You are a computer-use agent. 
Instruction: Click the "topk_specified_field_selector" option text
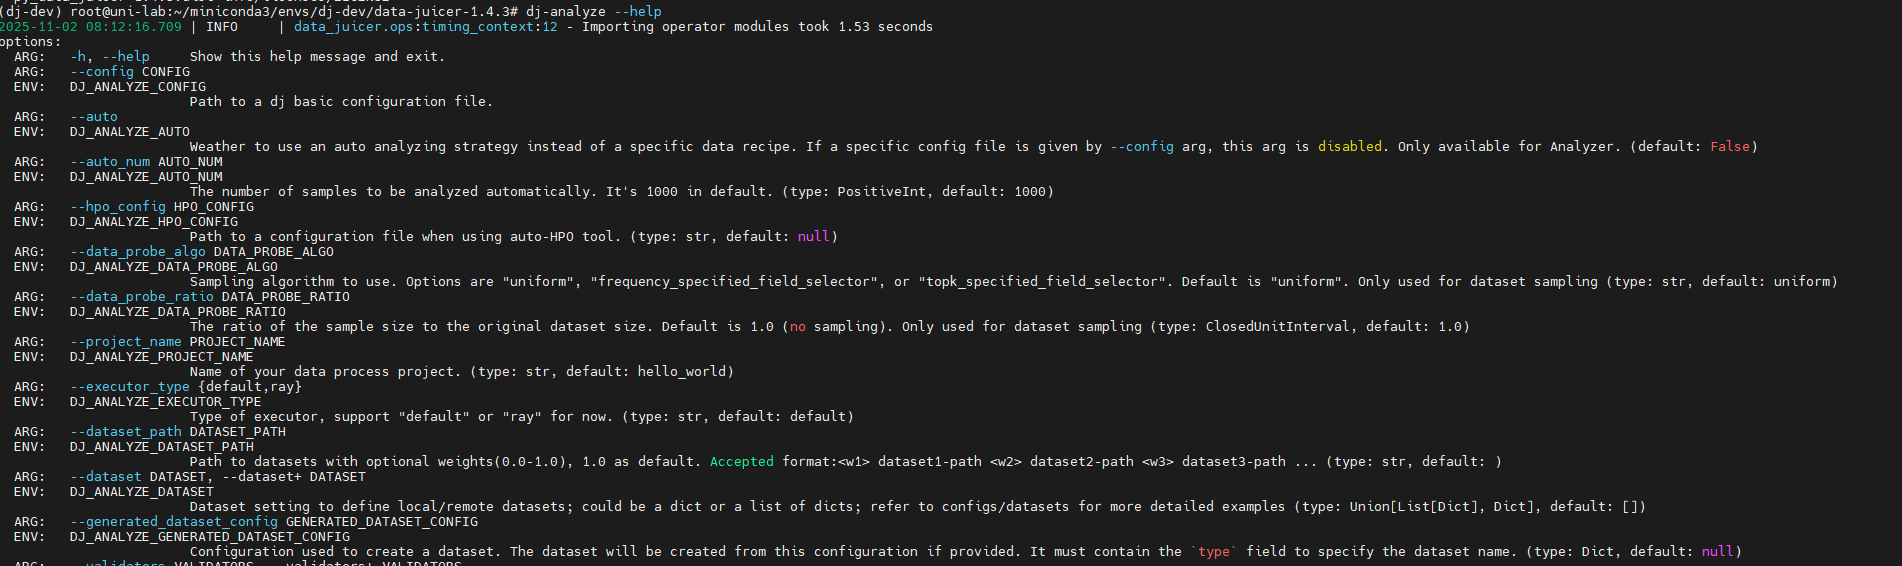[1042, 281]
